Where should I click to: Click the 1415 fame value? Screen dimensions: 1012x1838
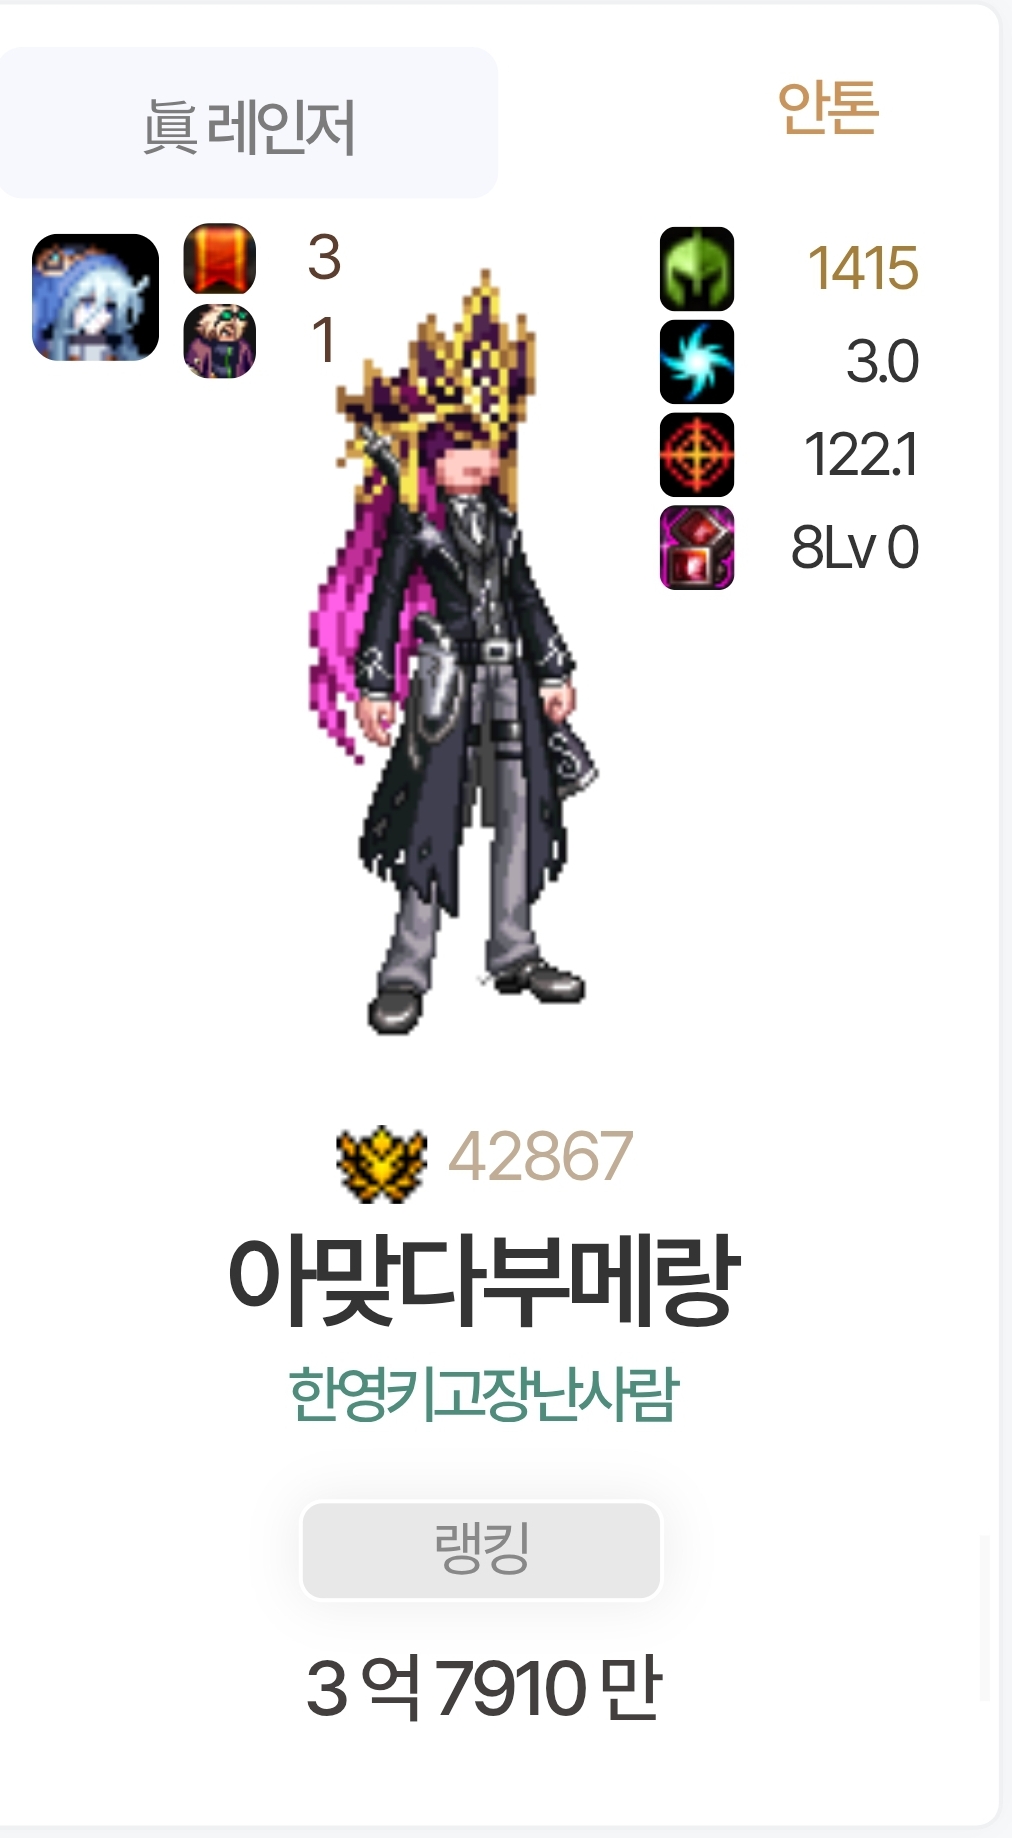pyautogui.click(x=862, y=268)
